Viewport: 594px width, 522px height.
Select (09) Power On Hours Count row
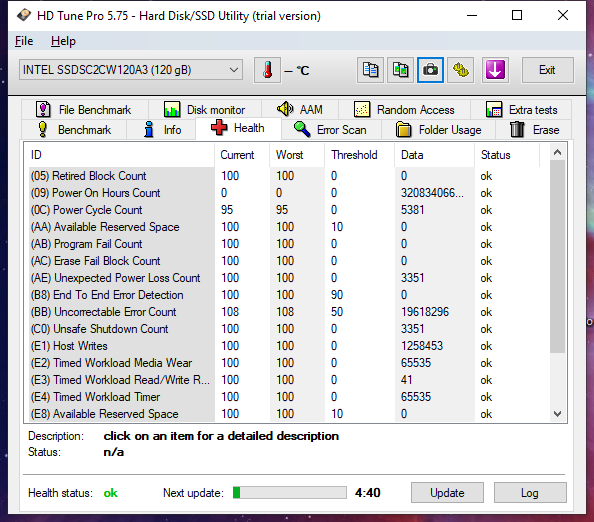(284, 193)
